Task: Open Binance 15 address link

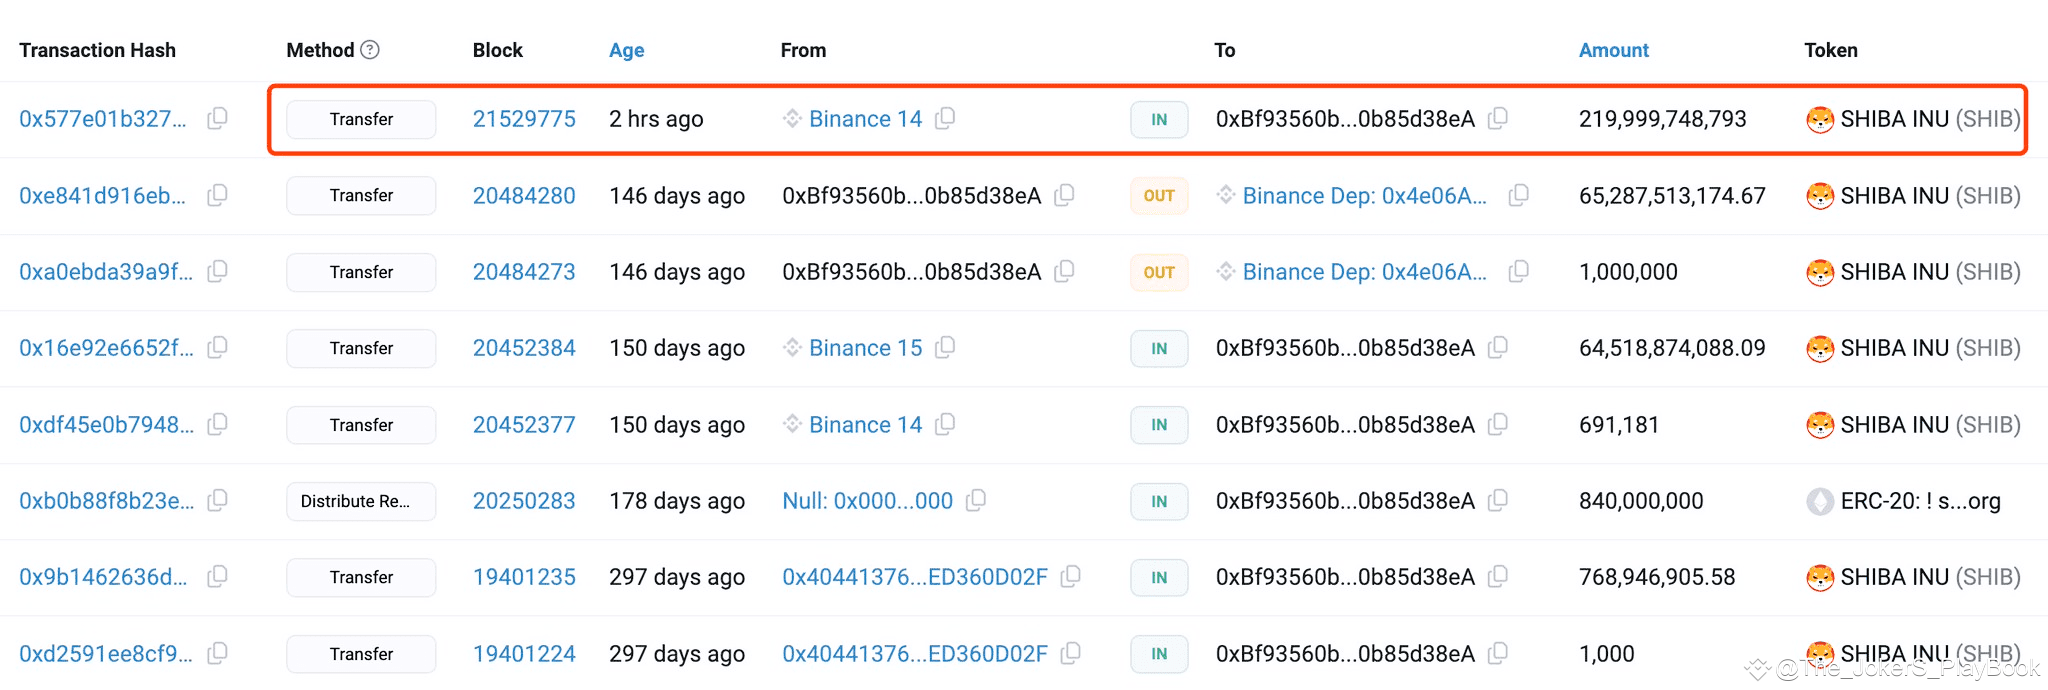Action: (x=866, y=347)
